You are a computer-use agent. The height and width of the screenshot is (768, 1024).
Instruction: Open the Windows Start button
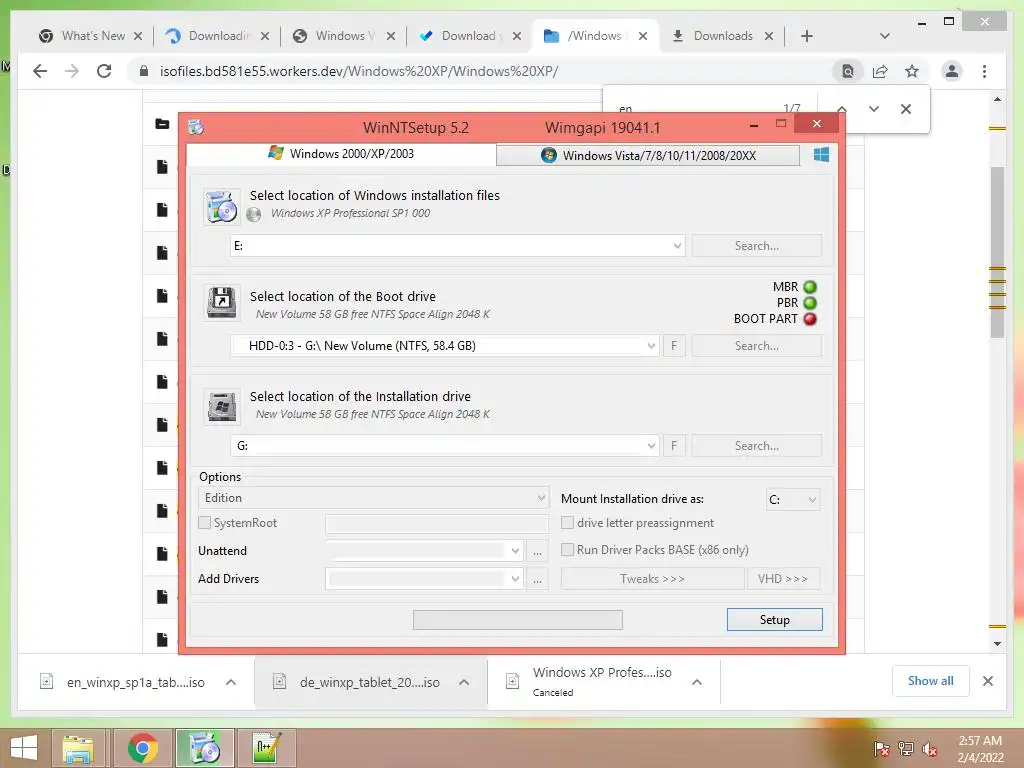click(24, 748)
